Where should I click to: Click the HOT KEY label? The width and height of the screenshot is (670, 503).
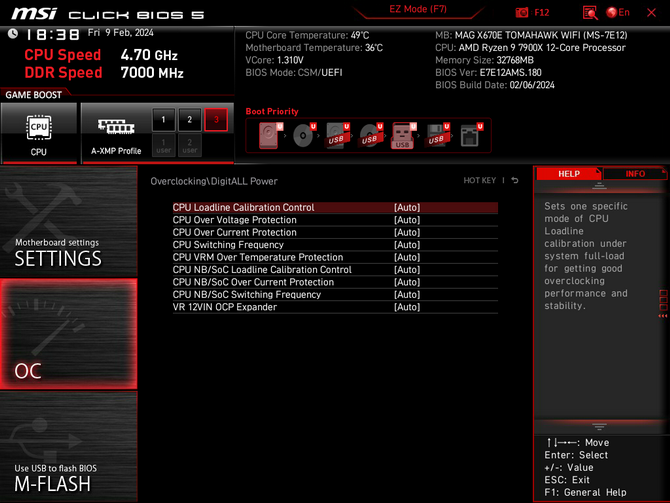(479, 180)
